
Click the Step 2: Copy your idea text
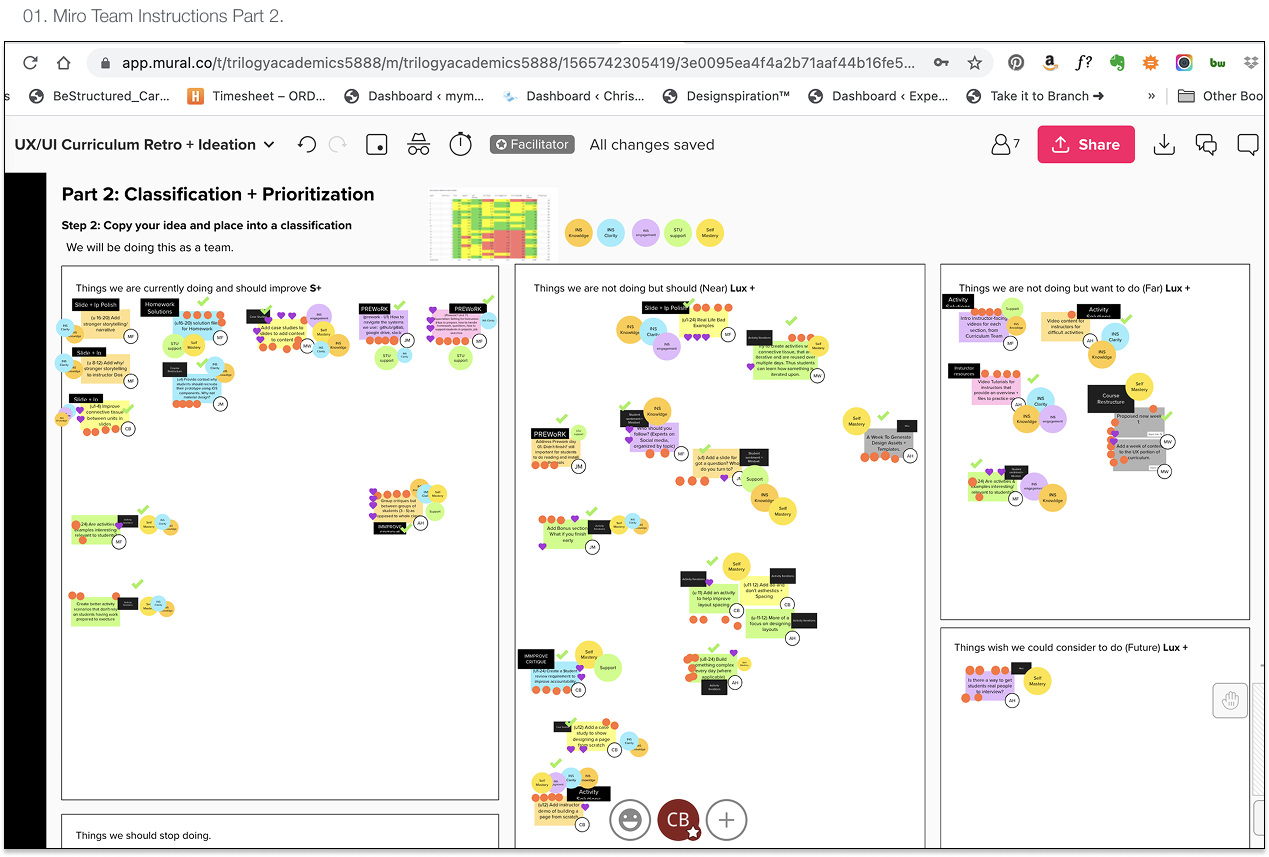[207, 225]
